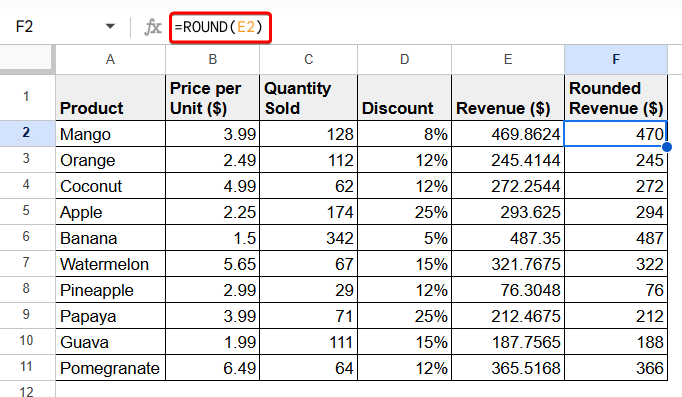Click Banana's price 1.5
Viewport: 682px width, 397px height.
pyautogui.click(x=213, y=237)
